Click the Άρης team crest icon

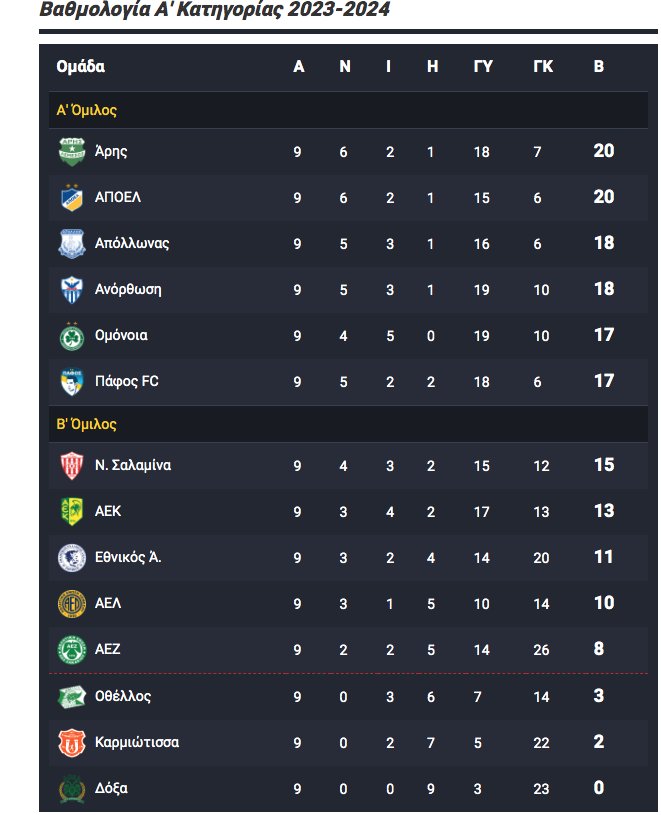tap(72, 152)
